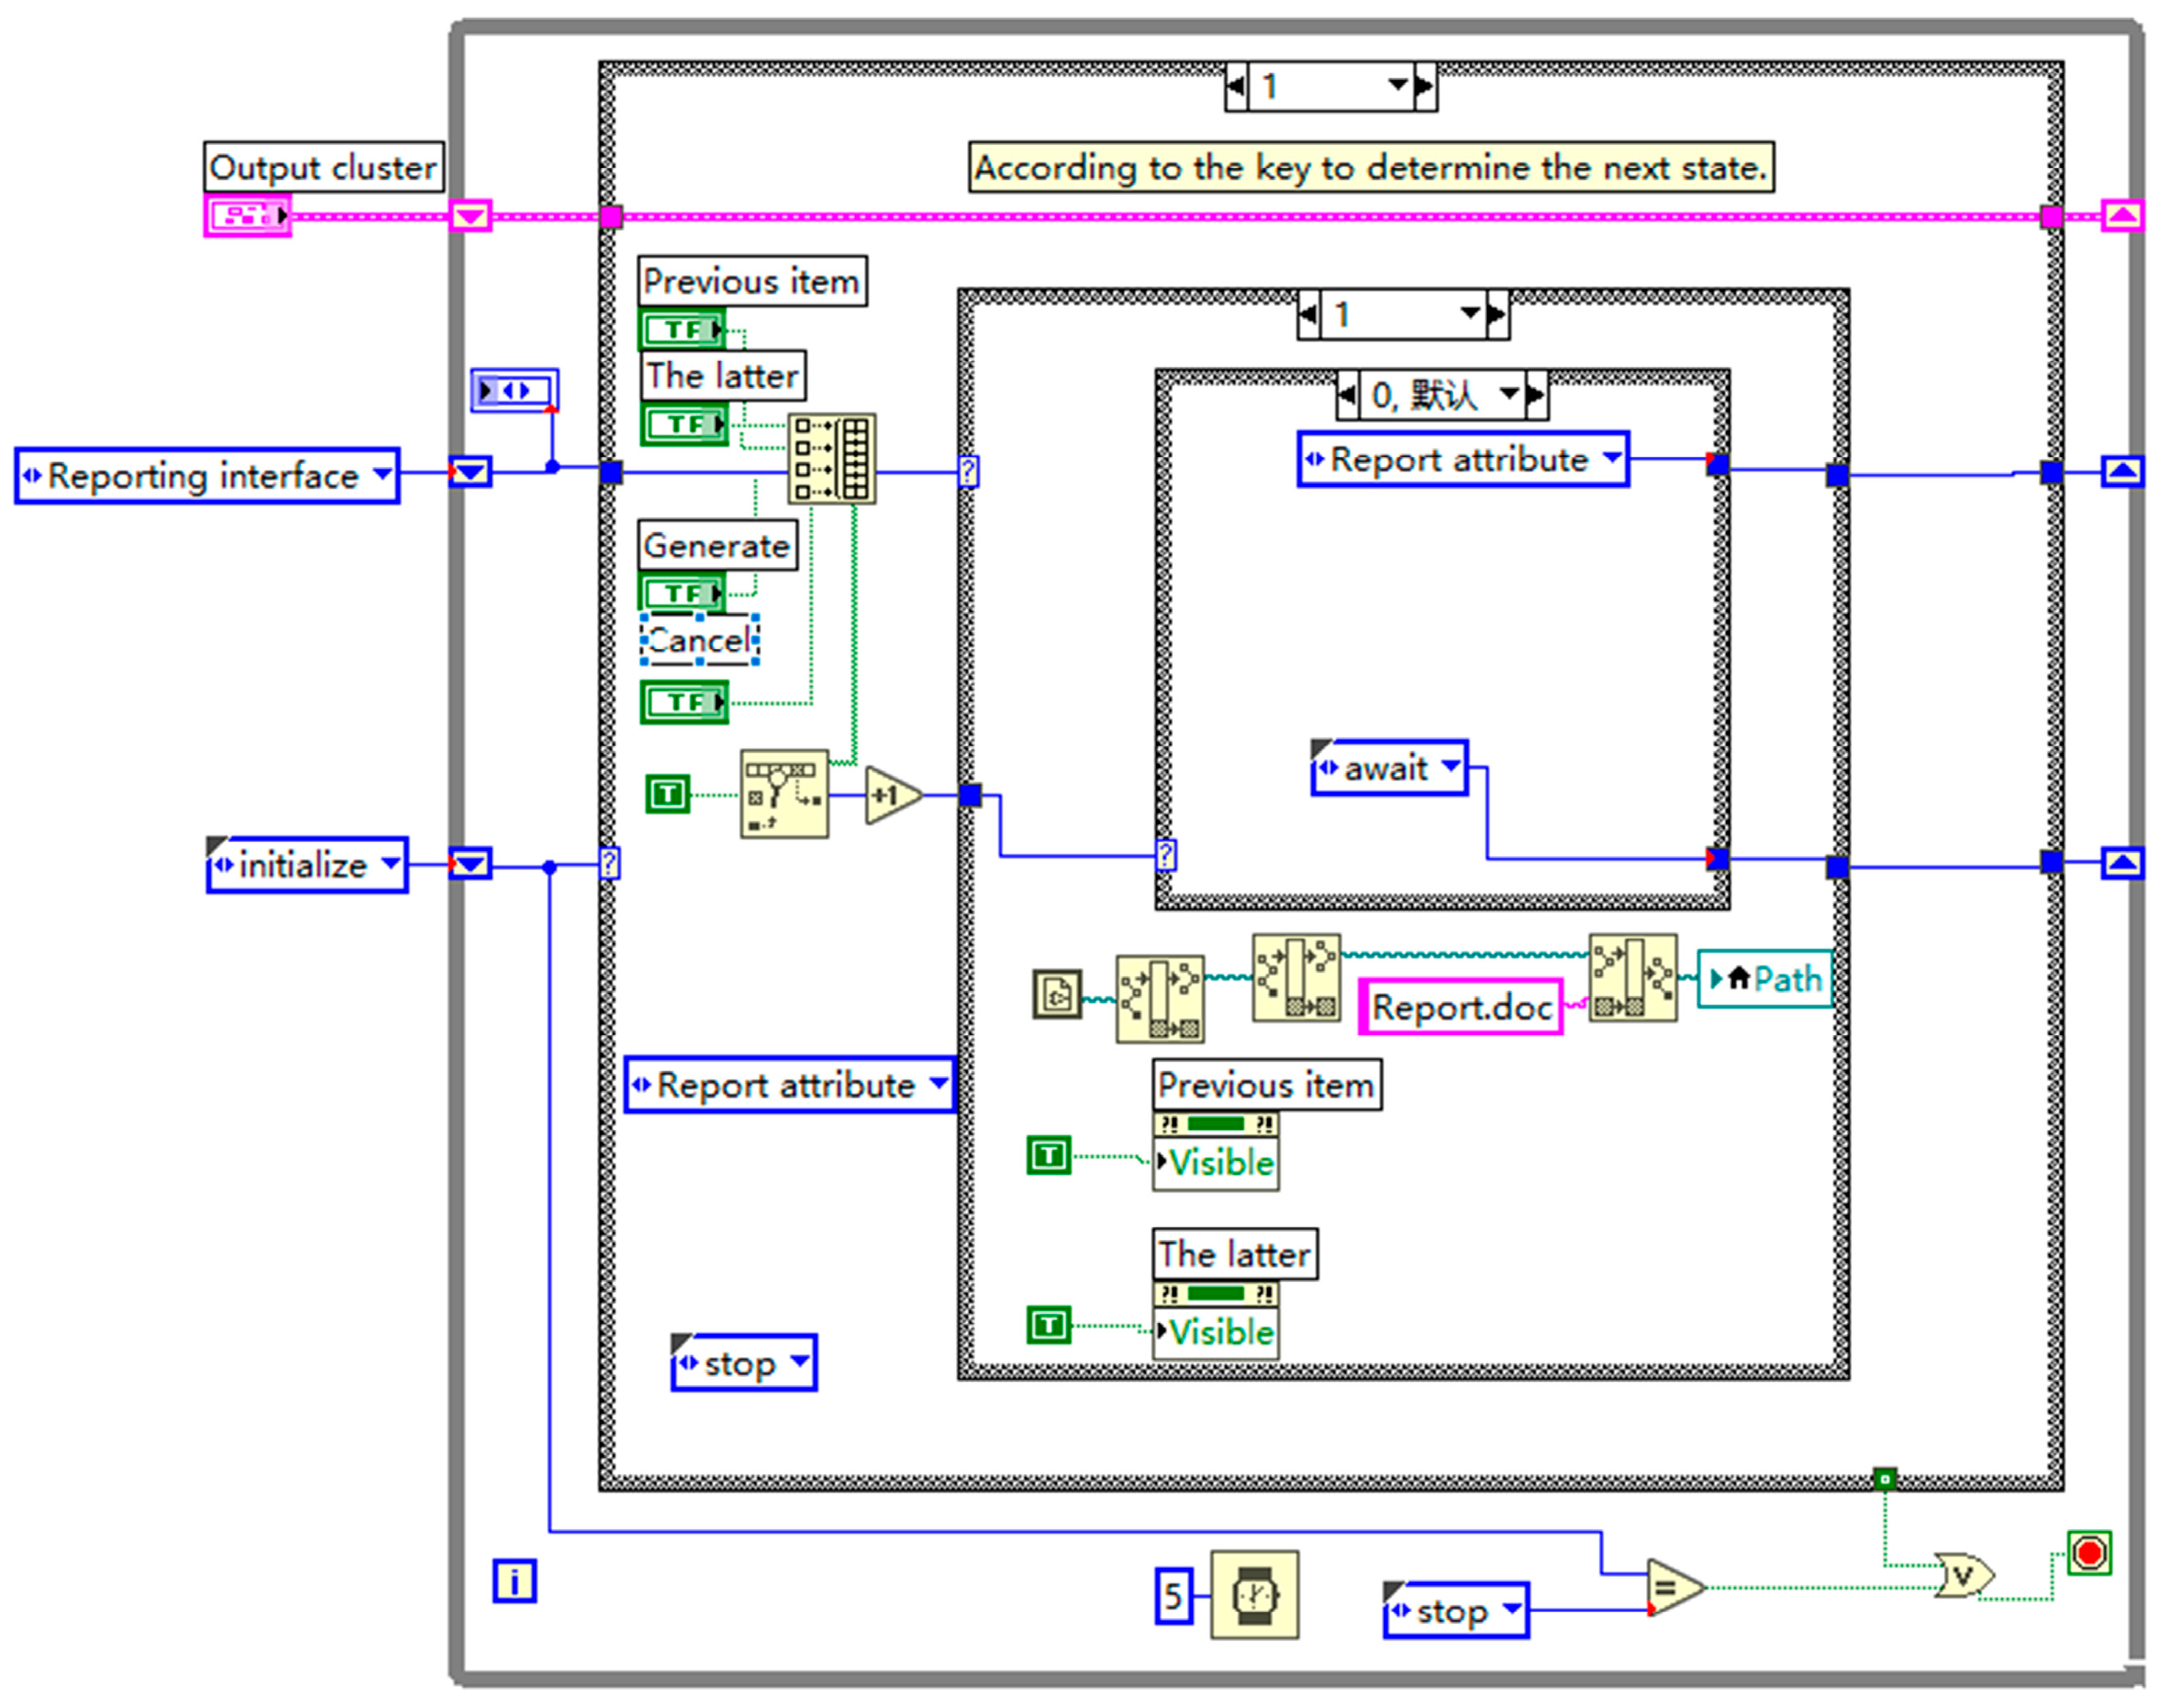Viewport: 2160px width, 1708px height.
Task: Open the outermost case selector dropdown arrow
Action: point(1397,86)
